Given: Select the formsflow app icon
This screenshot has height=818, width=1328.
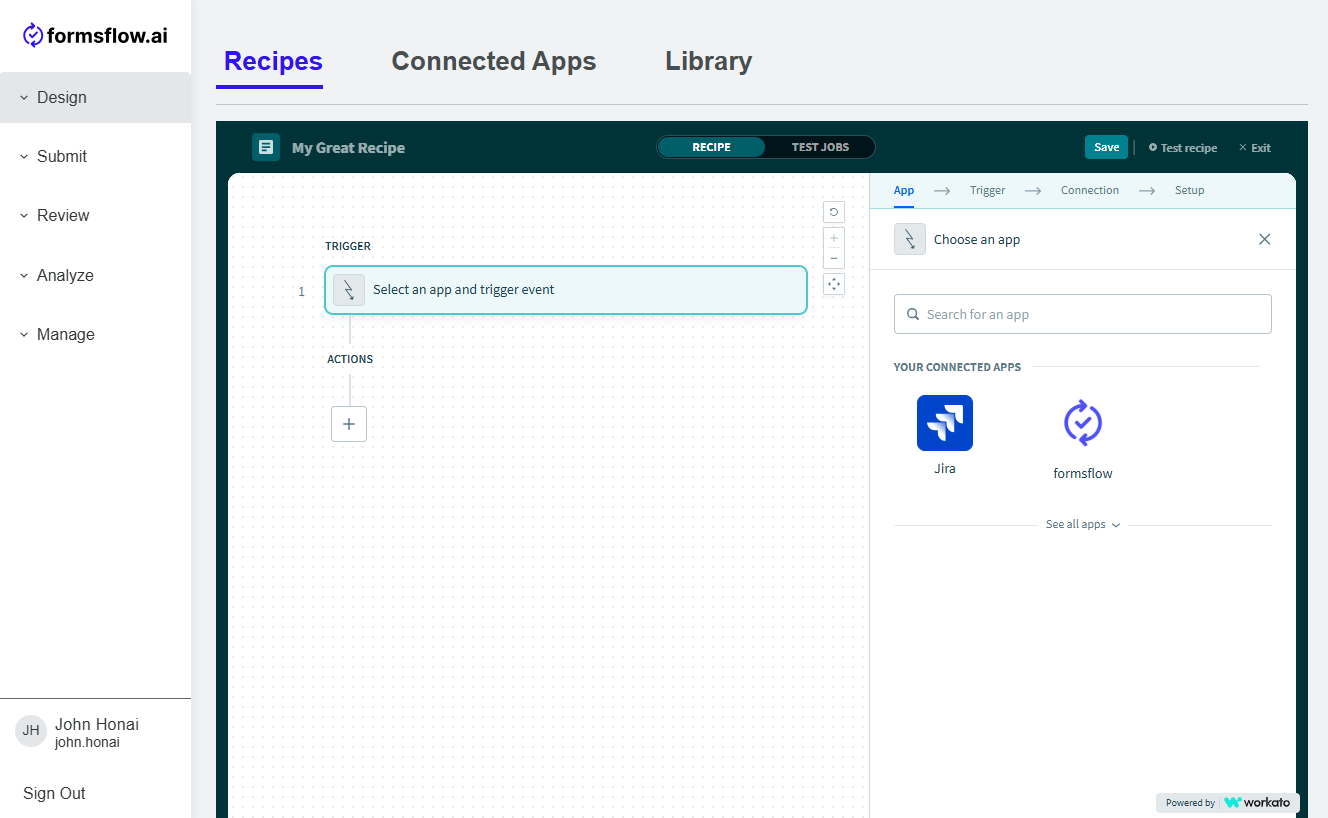Looking at the screenshot, I should pyautogui.click(x=1083, y=423).
